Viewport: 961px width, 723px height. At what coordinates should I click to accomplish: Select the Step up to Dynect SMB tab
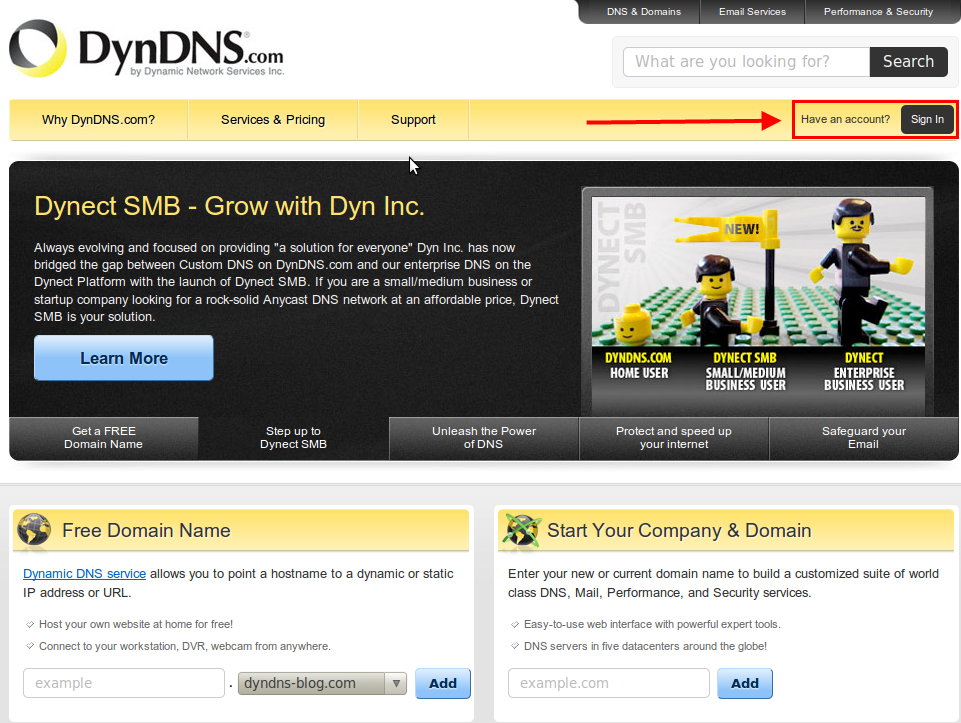point(294,438)
